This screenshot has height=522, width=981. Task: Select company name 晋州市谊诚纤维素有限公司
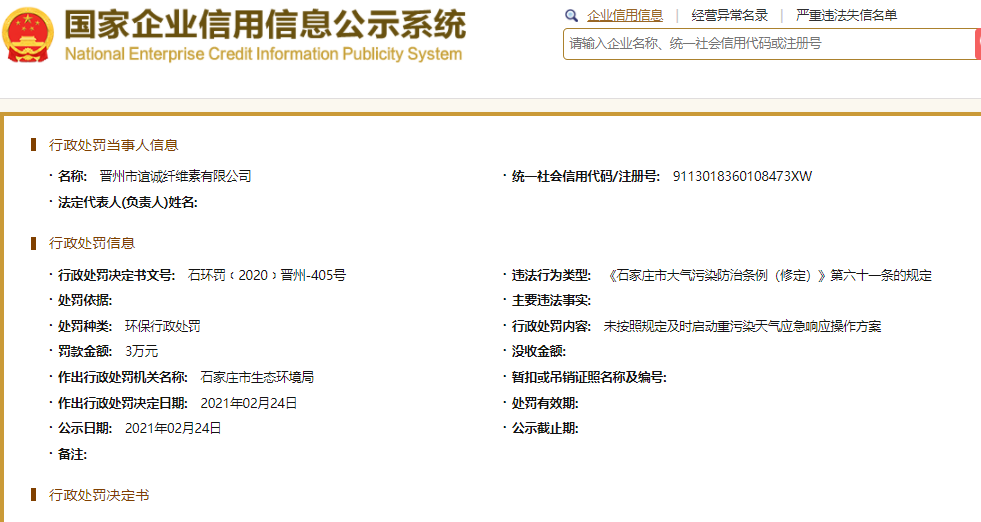(x=175, y=177)
